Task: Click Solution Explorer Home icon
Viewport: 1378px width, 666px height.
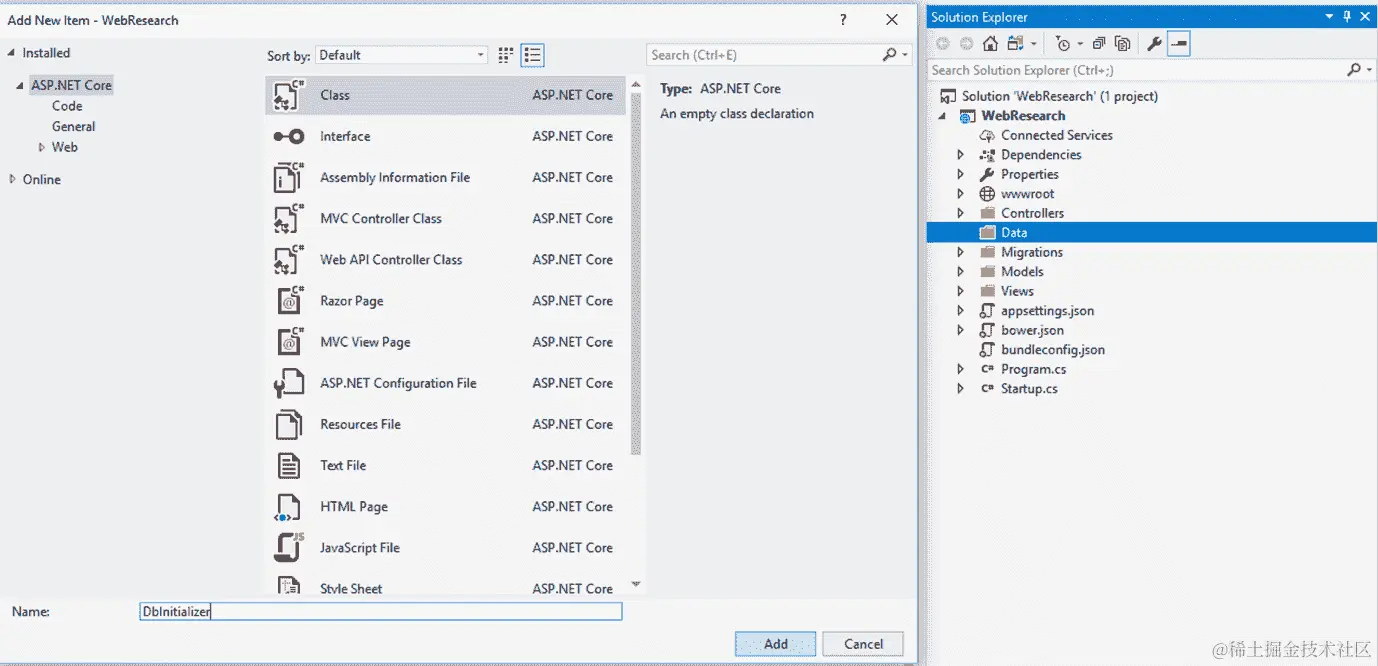Action: [x=990, y=43]
